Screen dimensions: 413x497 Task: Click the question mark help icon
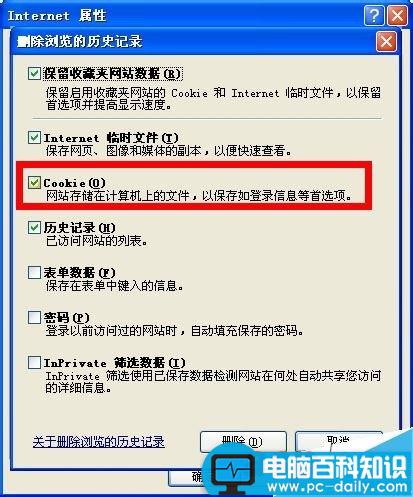[374, 15]
